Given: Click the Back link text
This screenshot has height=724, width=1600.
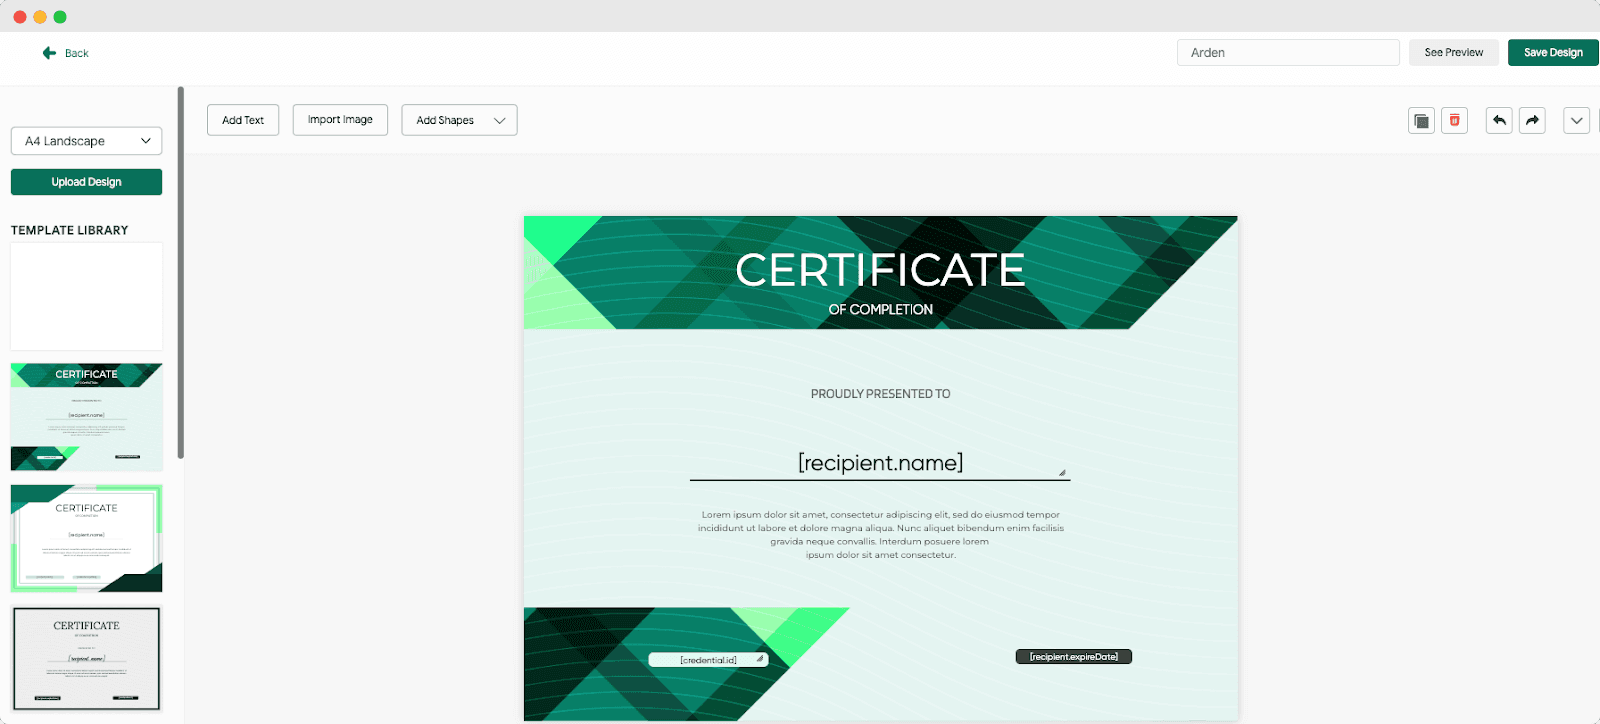Looking at the screenshot, I should [x=77, y=54].
